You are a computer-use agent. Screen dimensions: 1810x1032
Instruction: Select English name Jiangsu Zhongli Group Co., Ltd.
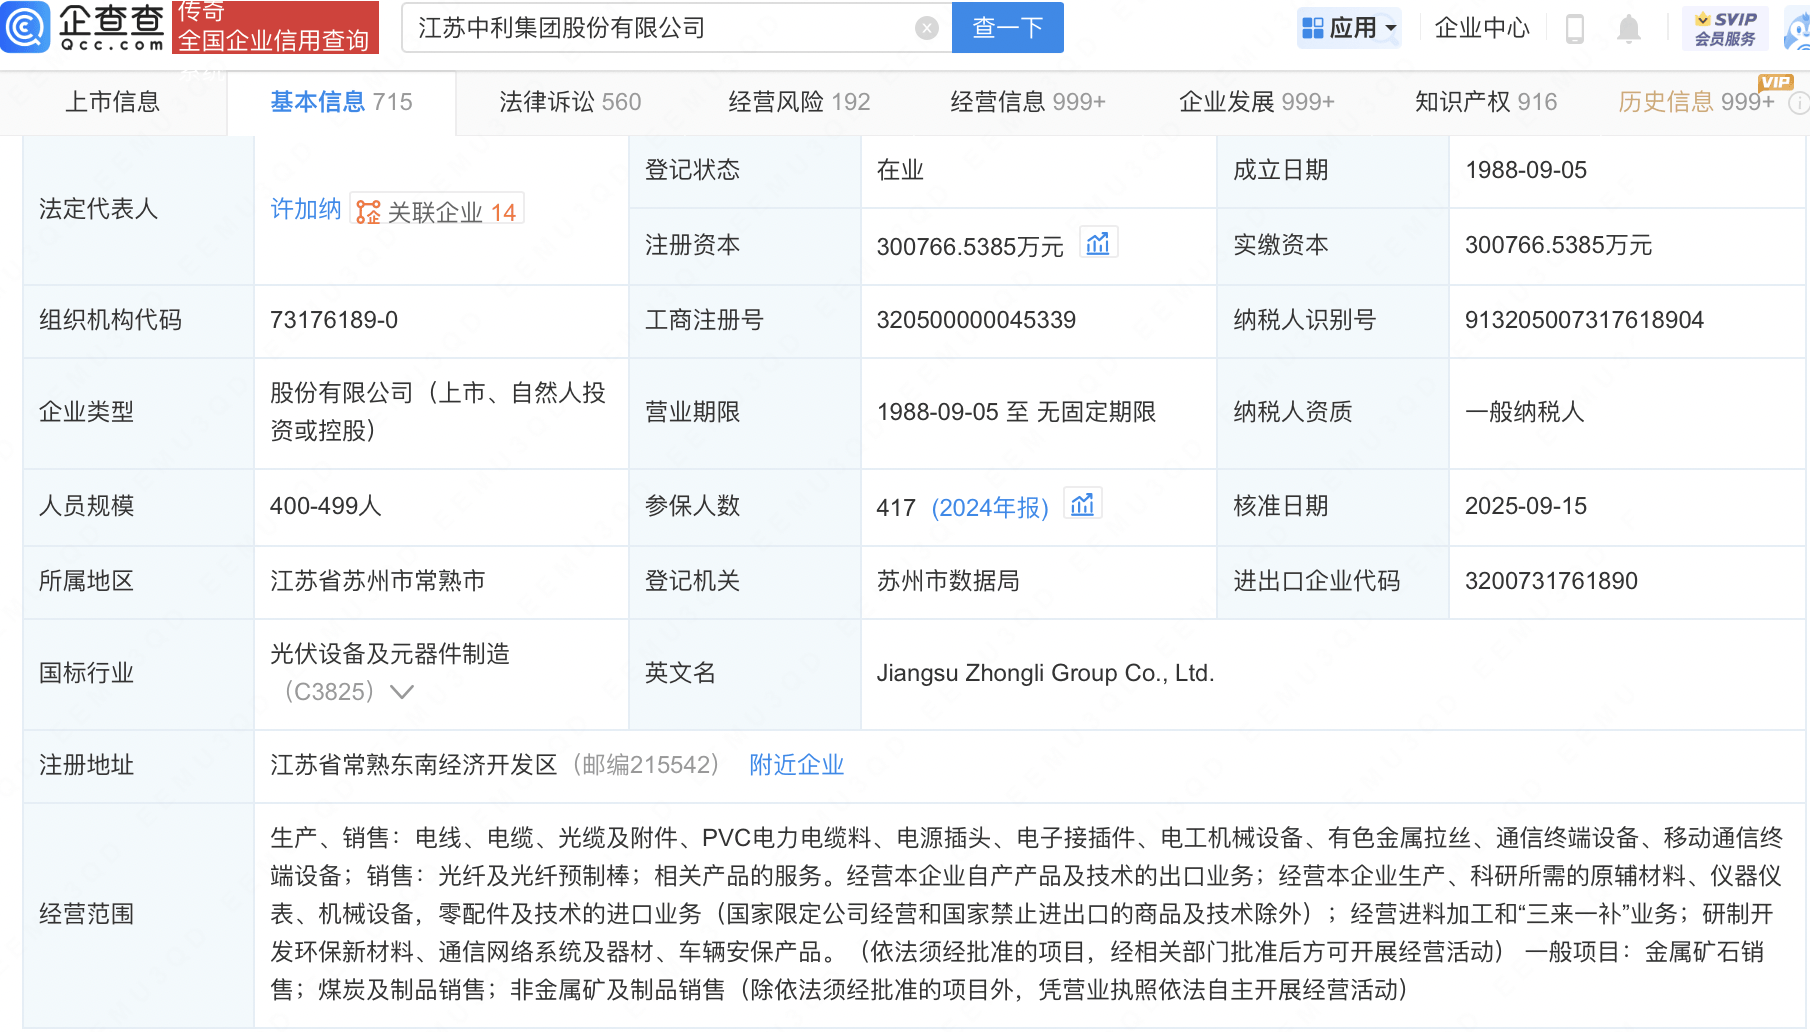[x=1045, y=673]
